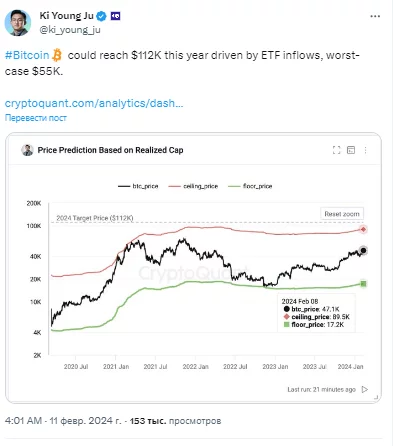Viewport: 393px width, 446px height.
Task: Toggle the floor_price legend entry
Action: 250,186
